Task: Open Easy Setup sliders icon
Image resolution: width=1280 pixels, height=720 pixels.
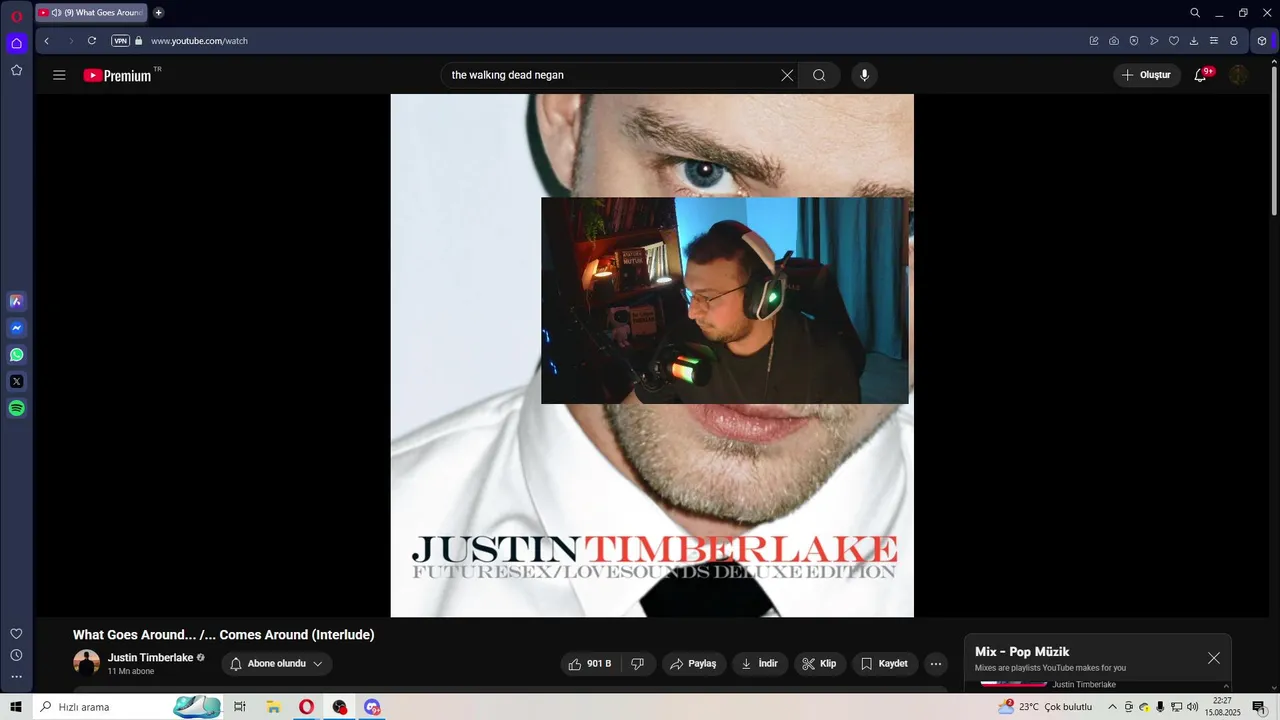Action: pos(1214,41)
